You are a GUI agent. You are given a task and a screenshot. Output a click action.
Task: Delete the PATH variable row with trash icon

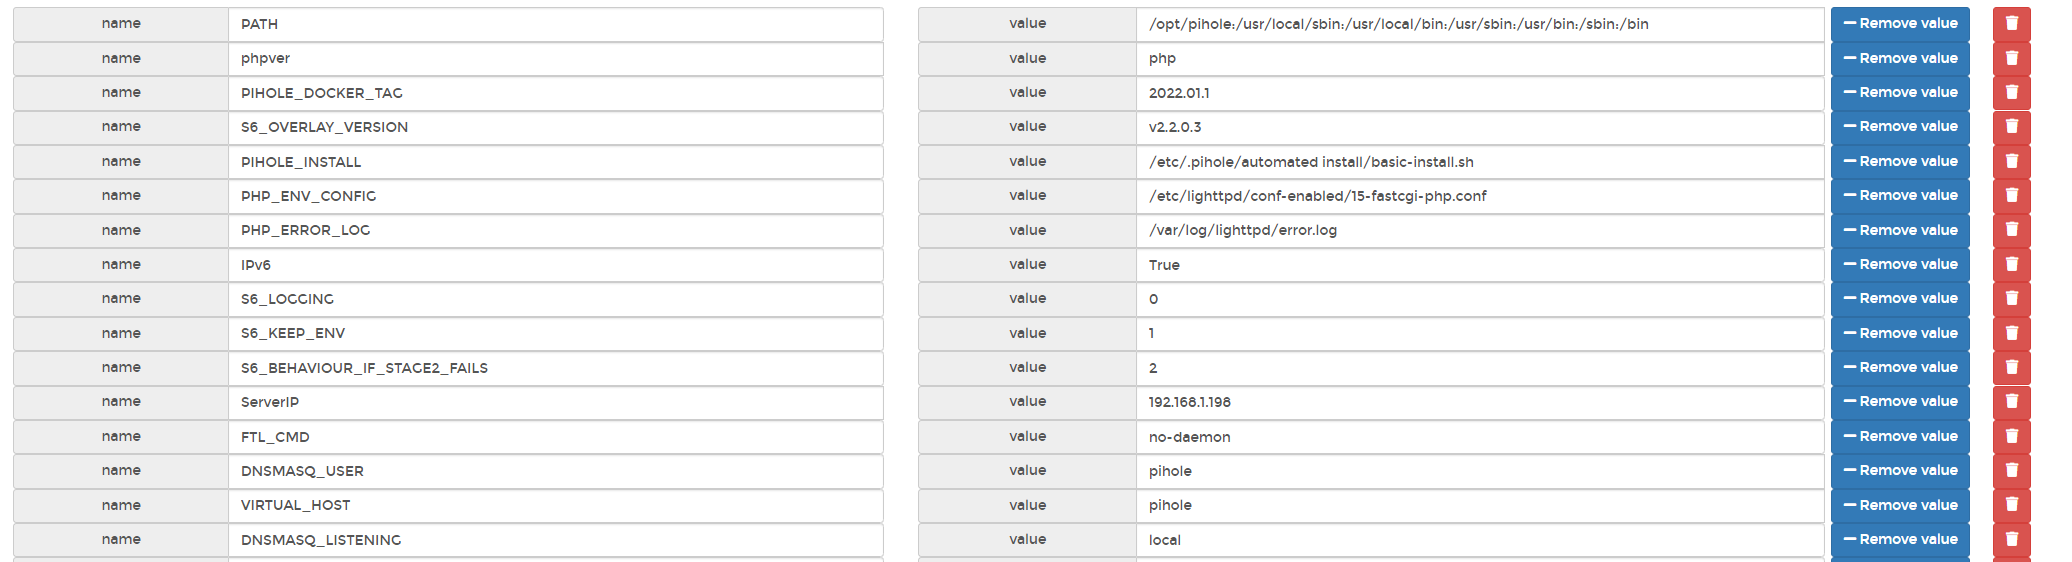(x=2011, y=24)
